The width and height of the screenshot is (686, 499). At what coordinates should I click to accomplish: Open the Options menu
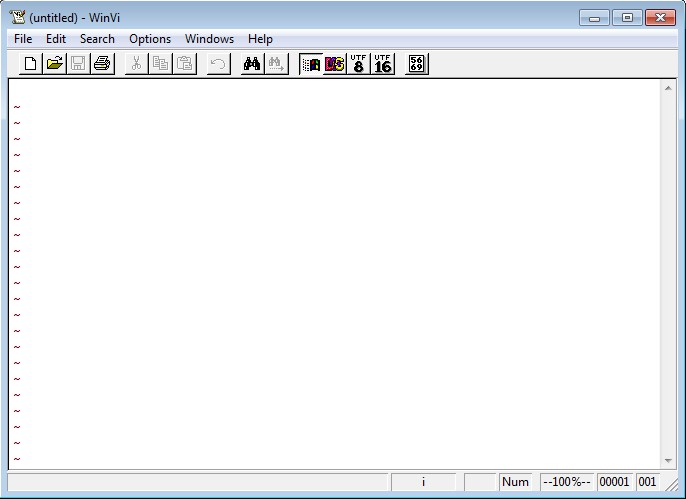tap(150, 39)
